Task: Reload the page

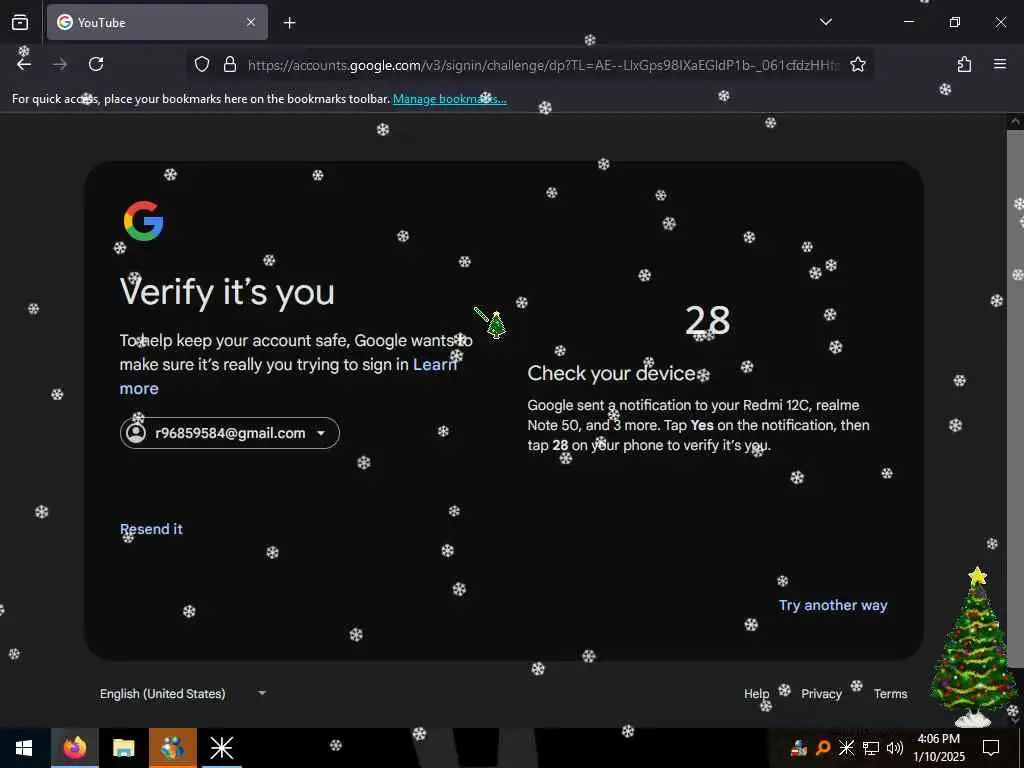Action: coord(96,64)
